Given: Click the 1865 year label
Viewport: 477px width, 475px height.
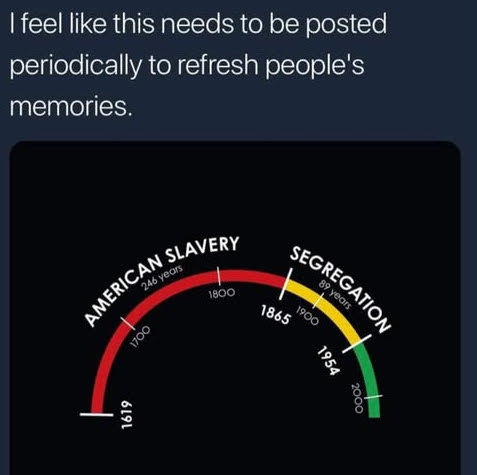Looking at the screenshot, I should 275,314.
